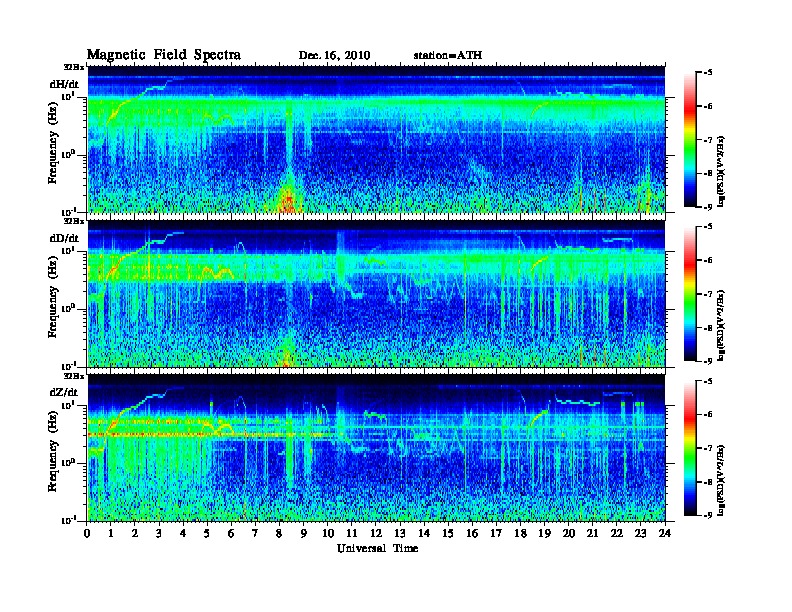This screenshot has height=612, width=792.
Task: Click the hour 4 tick label
Action: click(183, 533)
